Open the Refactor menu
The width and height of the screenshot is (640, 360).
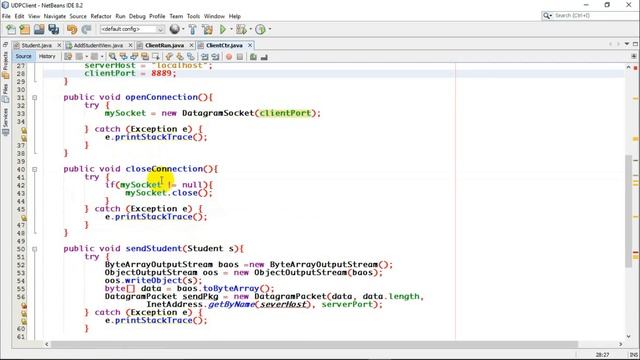(101, 16)
